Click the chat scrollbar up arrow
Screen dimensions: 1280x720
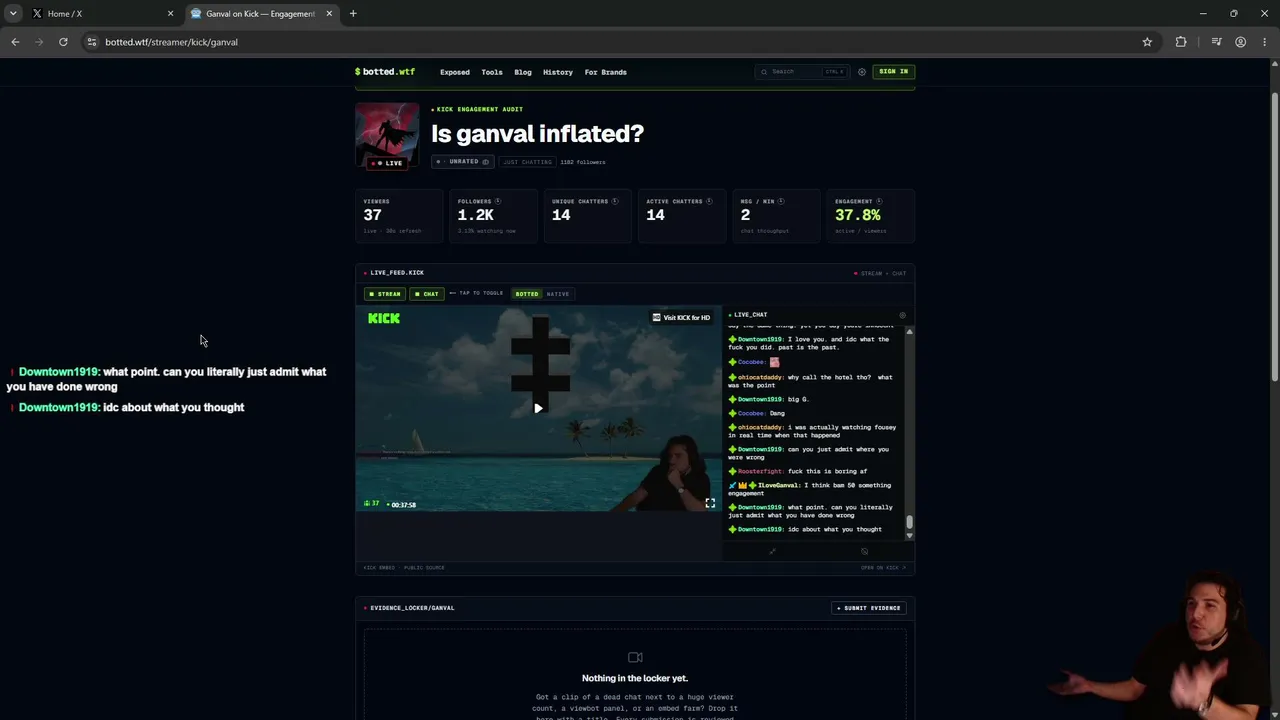click(909, 331)
